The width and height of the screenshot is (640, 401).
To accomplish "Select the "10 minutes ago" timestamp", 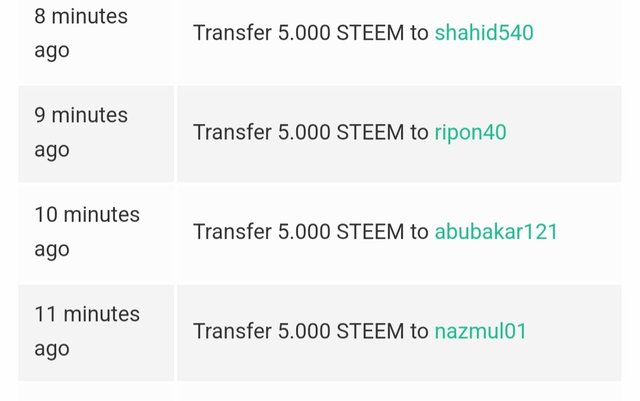I will (x=87, y=231).
